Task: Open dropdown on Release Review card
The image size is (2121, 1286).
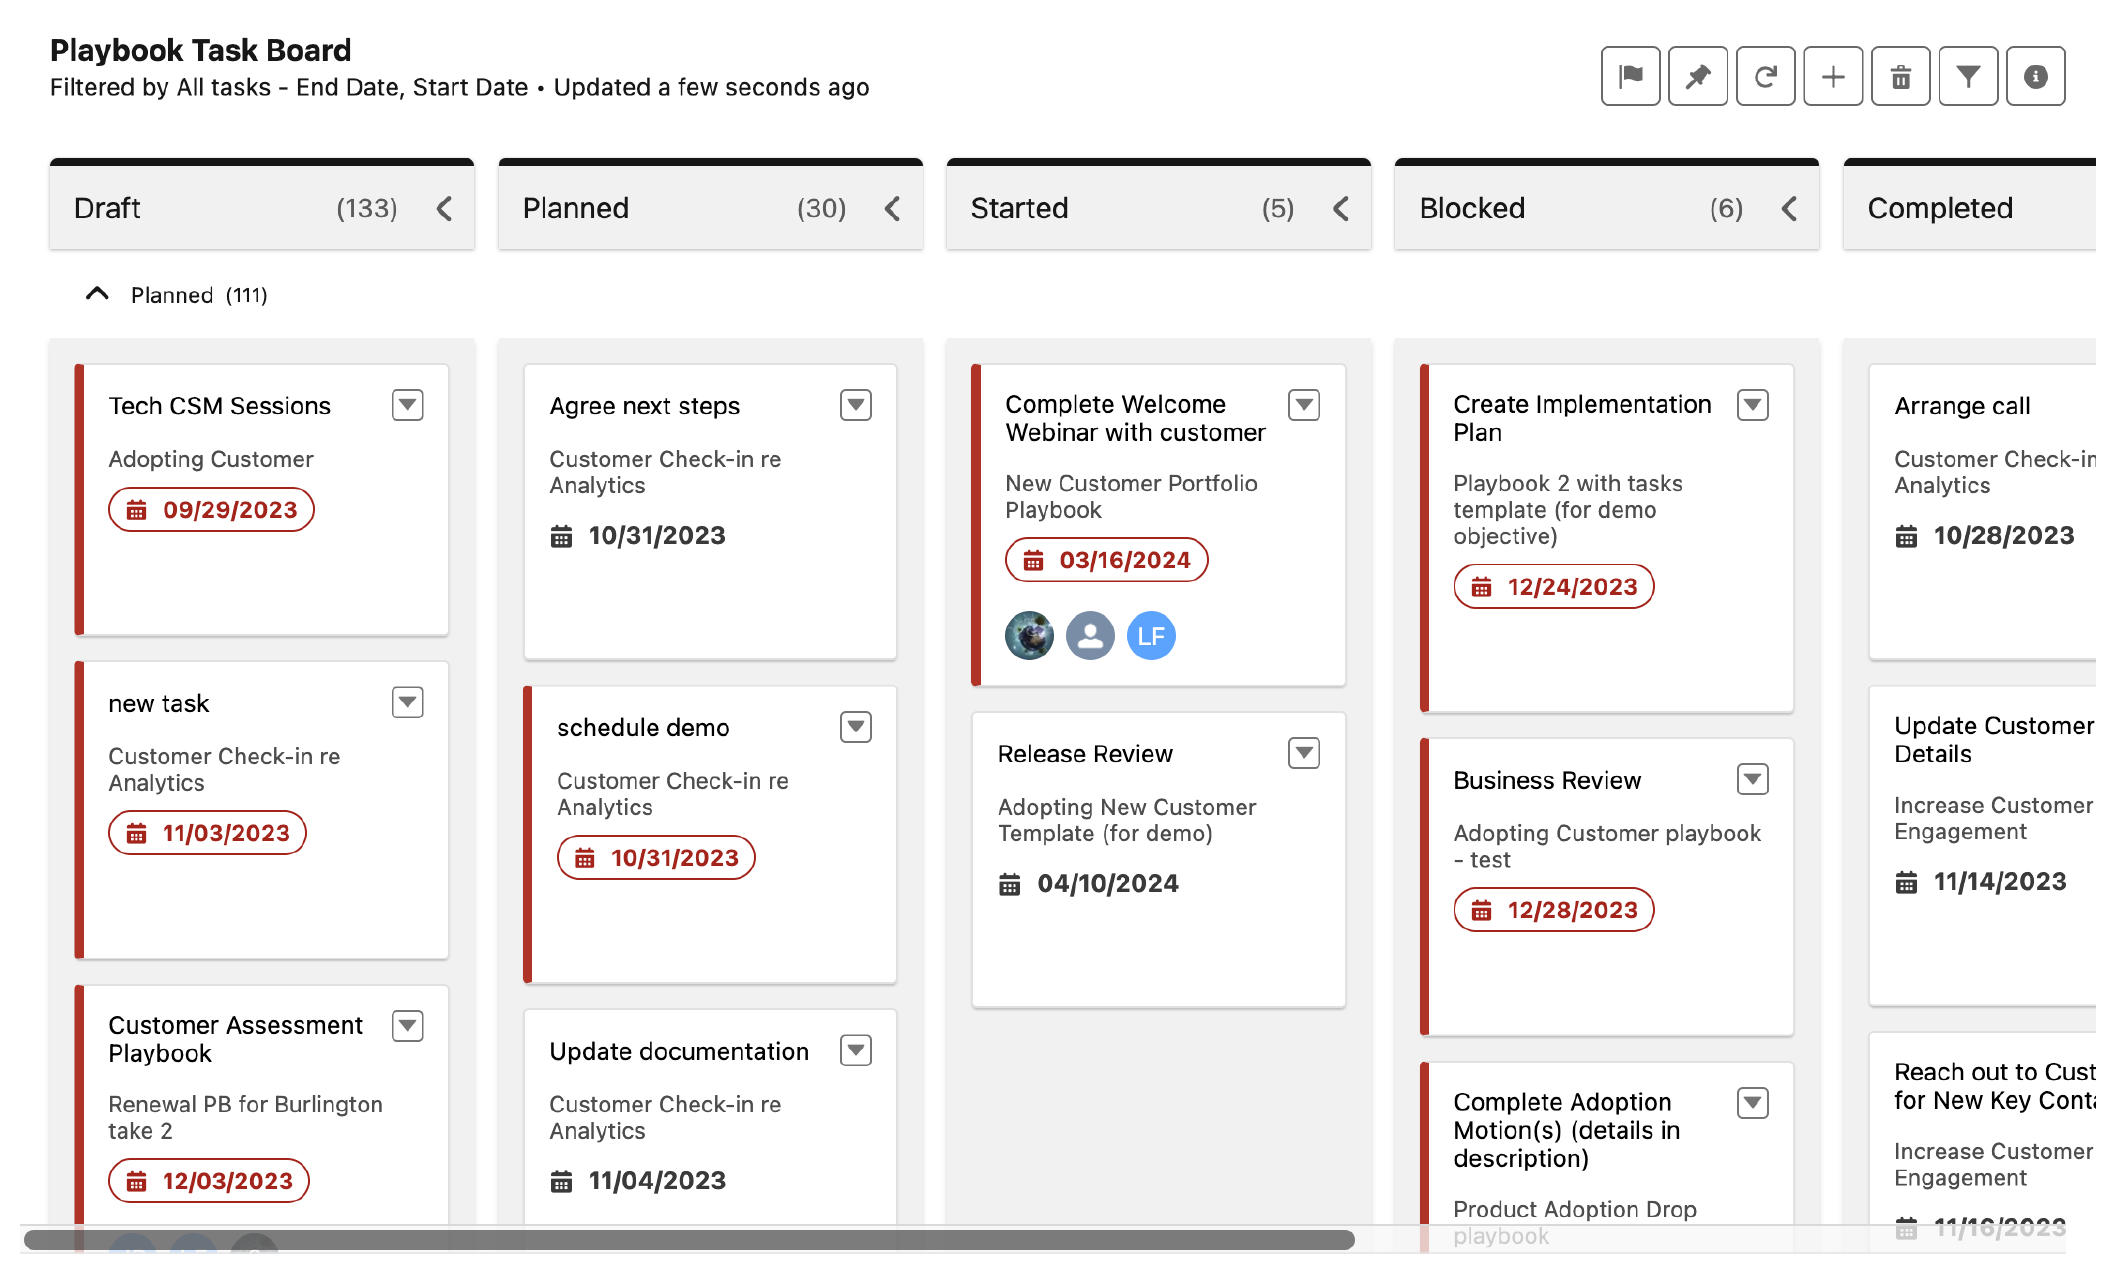Action: [x=1303, y=753]
